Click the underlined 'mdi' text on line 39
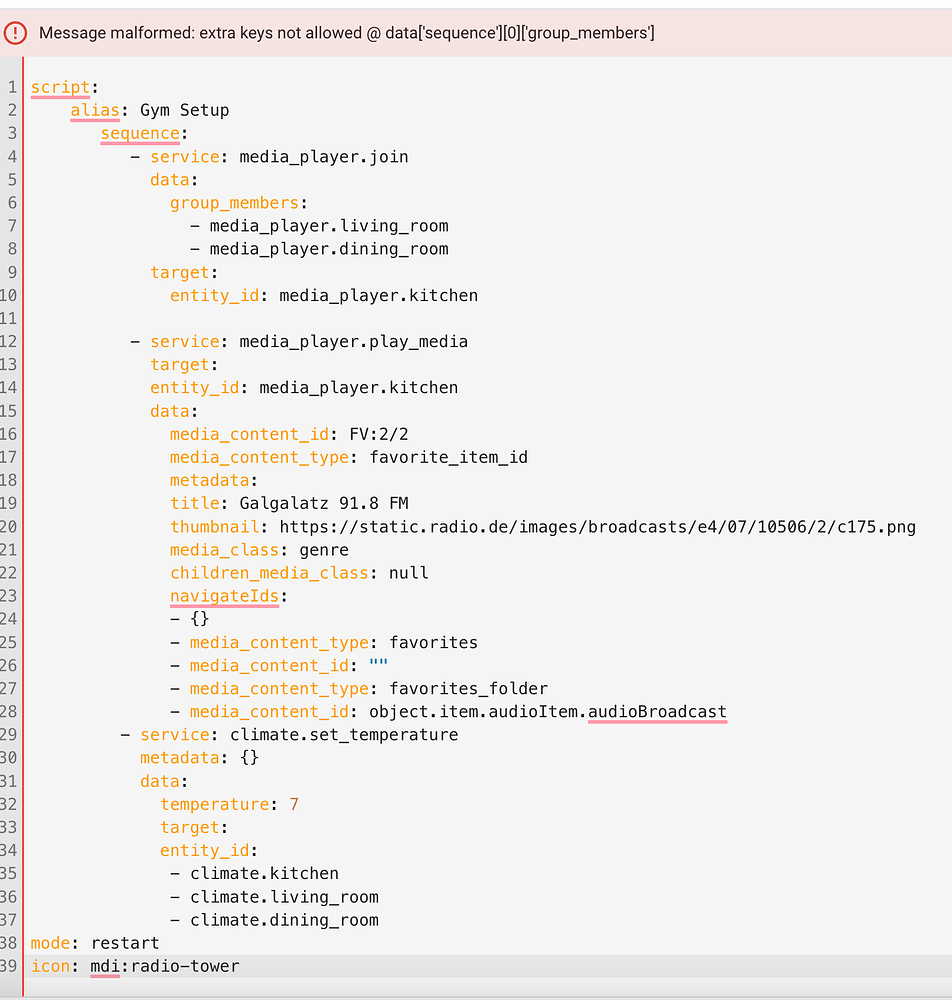 105,965
